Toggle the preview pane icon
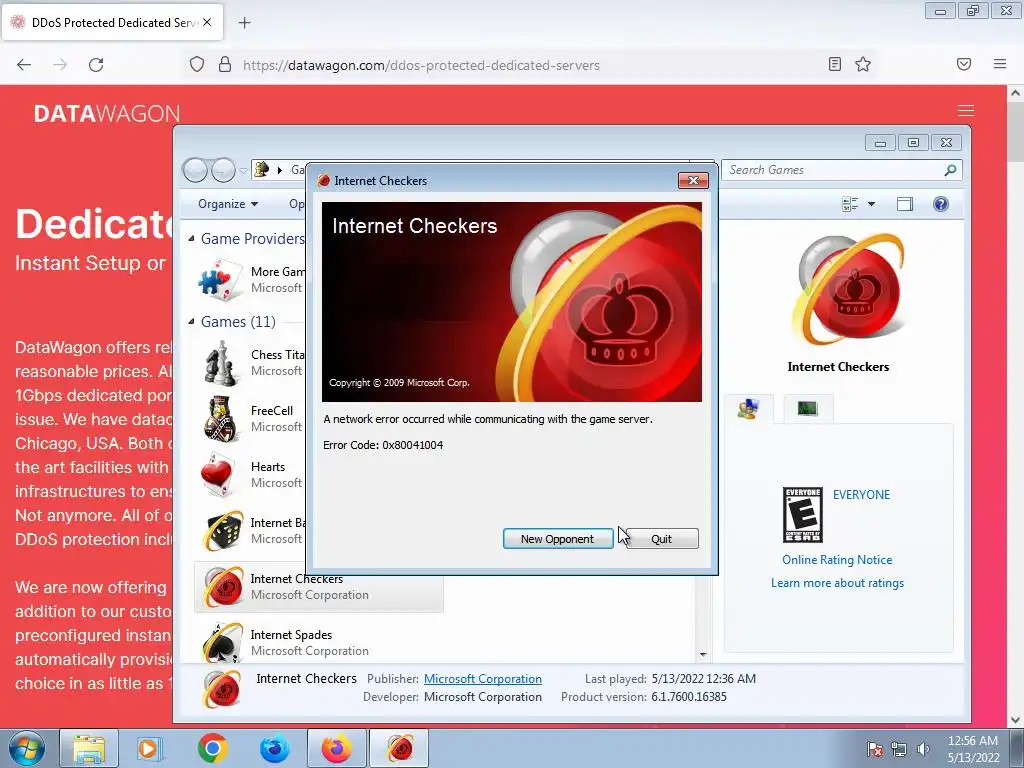Viewport: 1024px width, 768px height. click(904, 204)
